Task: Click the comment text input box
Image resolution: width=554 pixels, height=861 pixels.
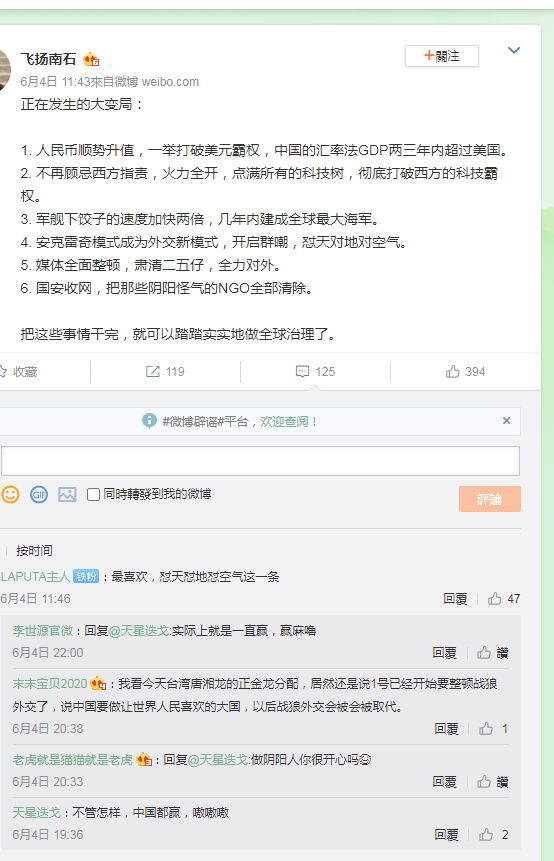Action: [260, 461]
